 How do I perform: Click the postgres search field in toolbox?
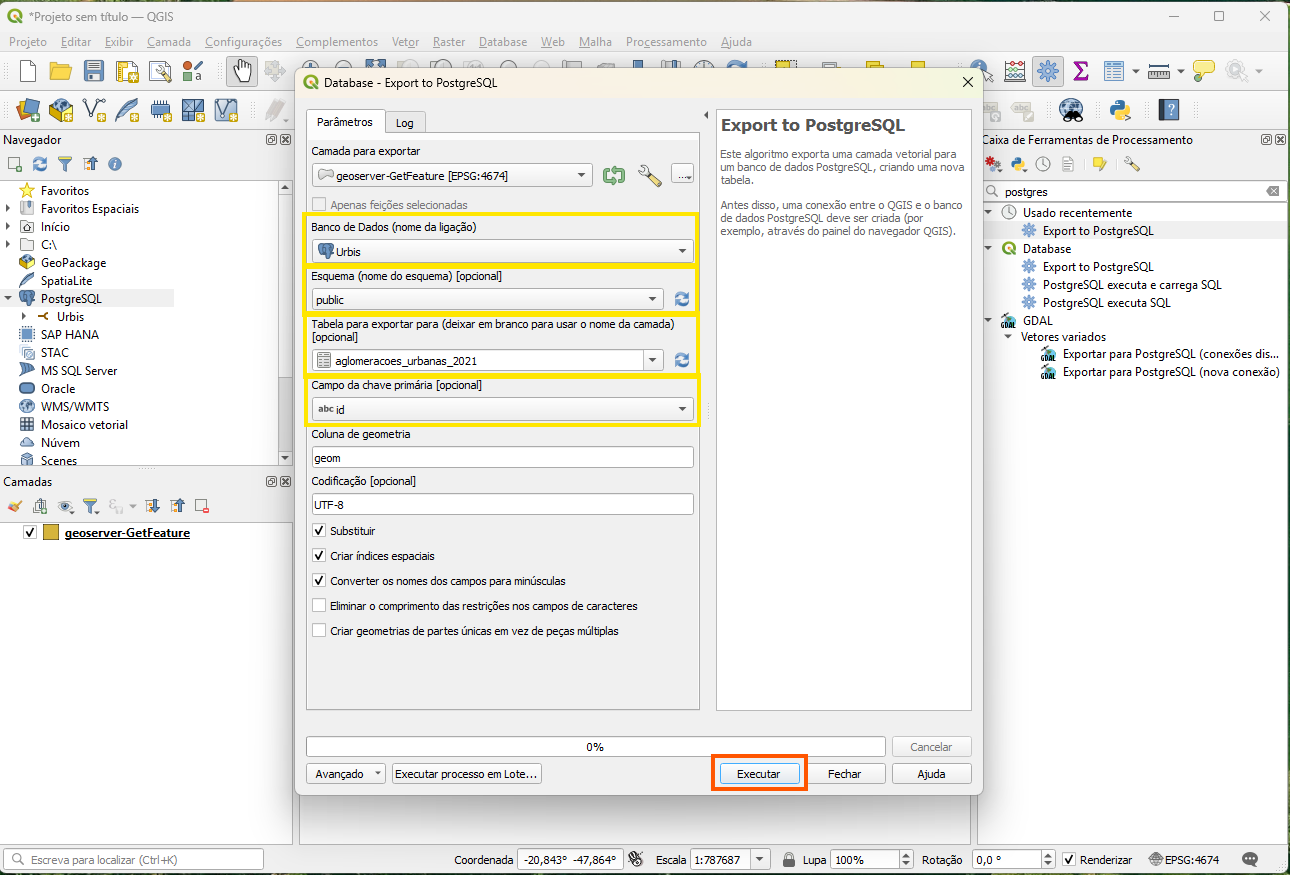point(1132,191)
